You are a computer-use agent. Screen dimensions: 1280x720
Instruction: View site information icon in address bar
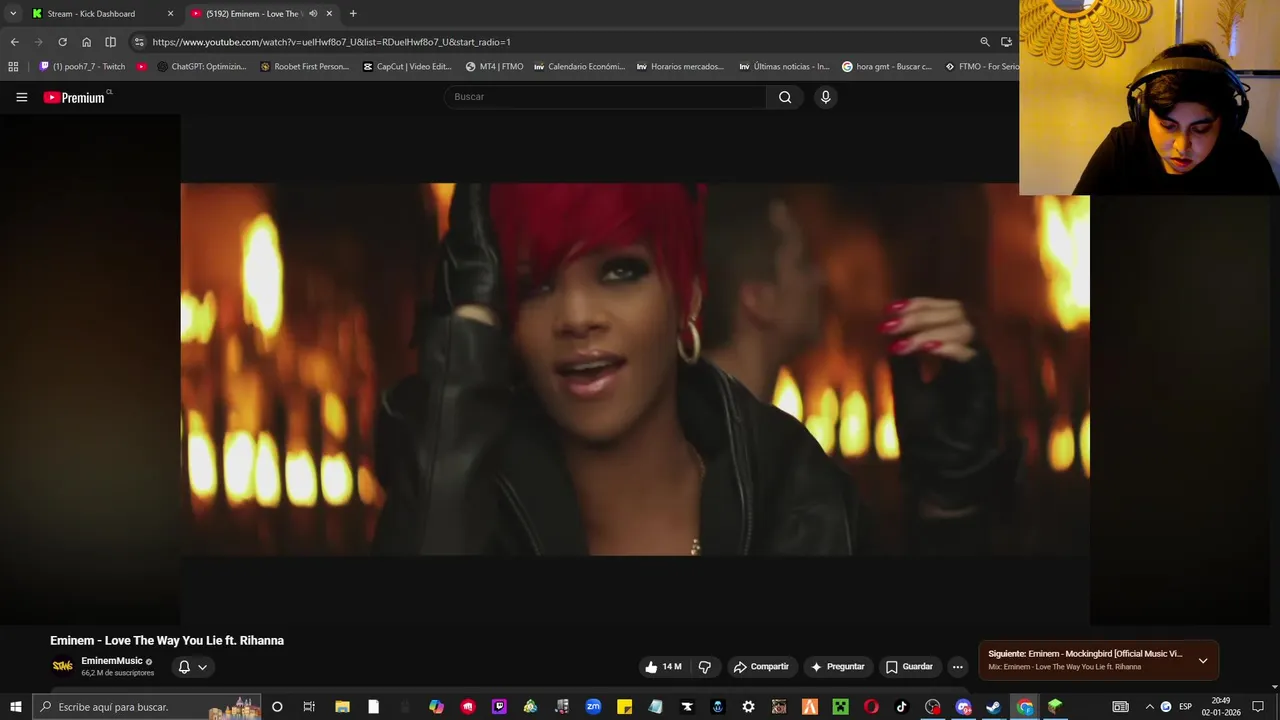pos(139,42)
